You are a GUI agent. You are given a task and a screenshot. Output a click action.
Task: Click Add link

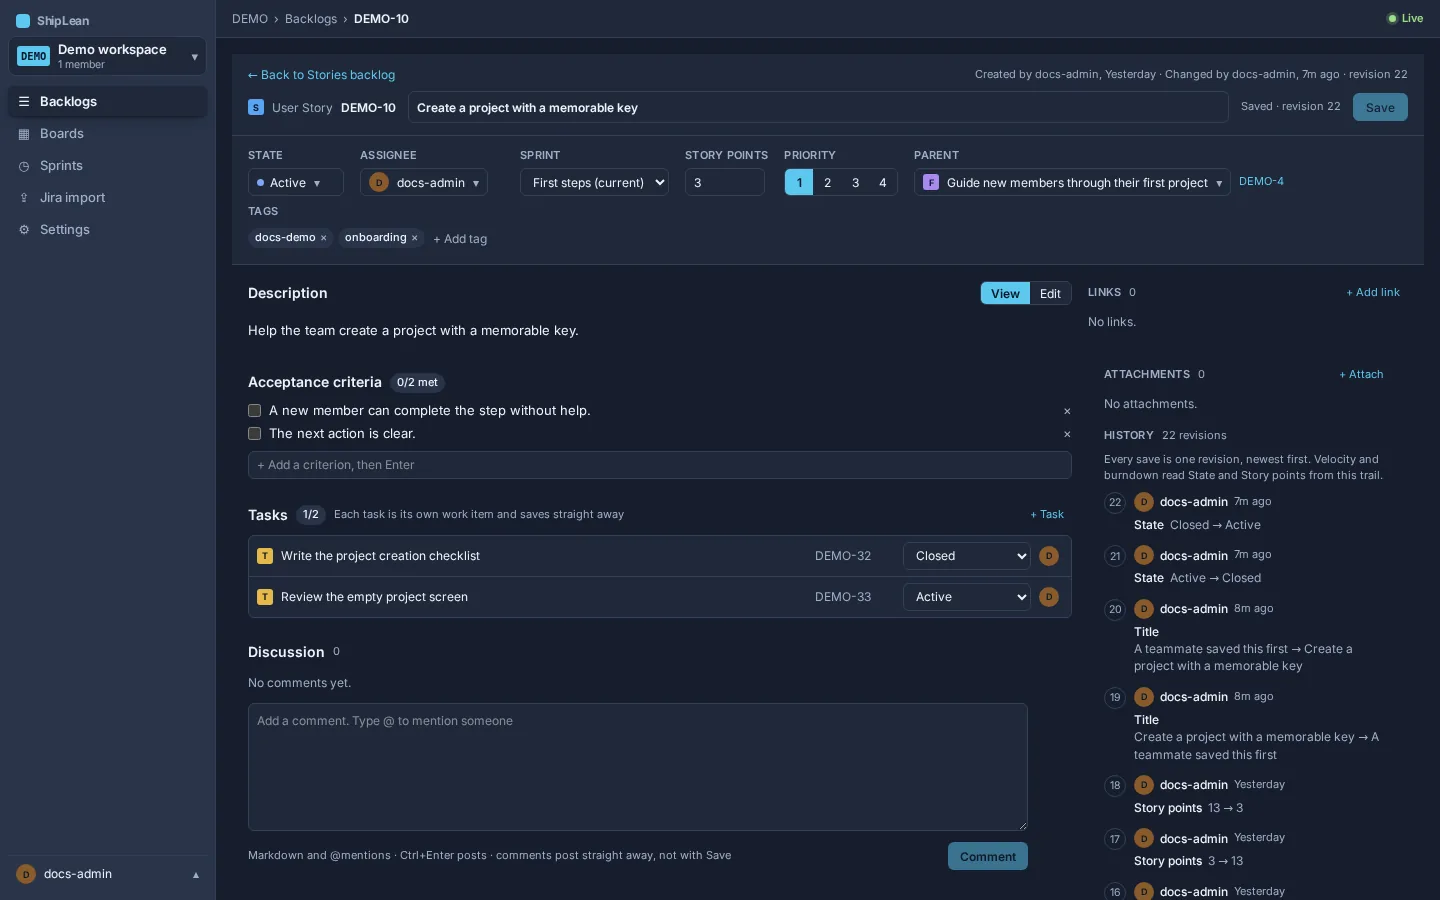pos(1373,293)
